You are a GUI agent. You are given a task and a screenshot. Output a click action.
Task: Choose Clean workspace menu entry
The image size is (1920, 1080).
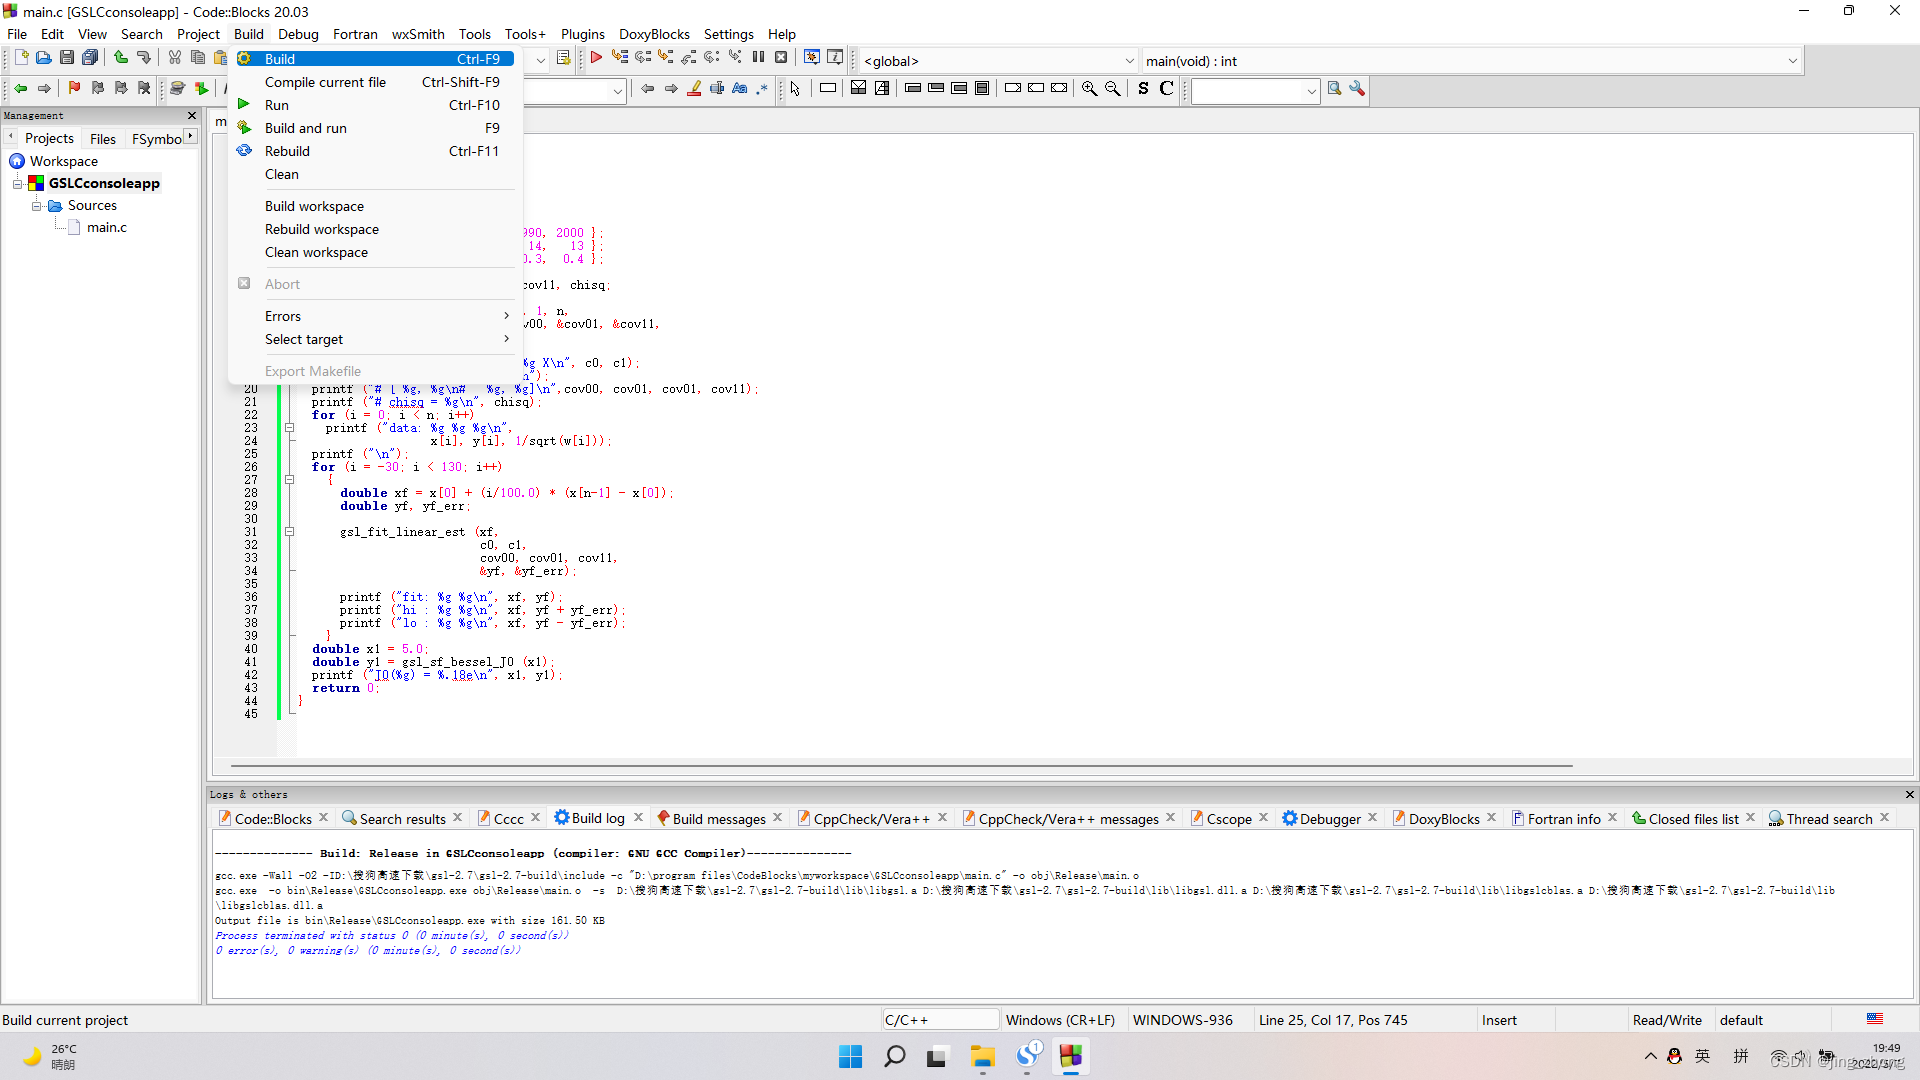pos(374,252)
